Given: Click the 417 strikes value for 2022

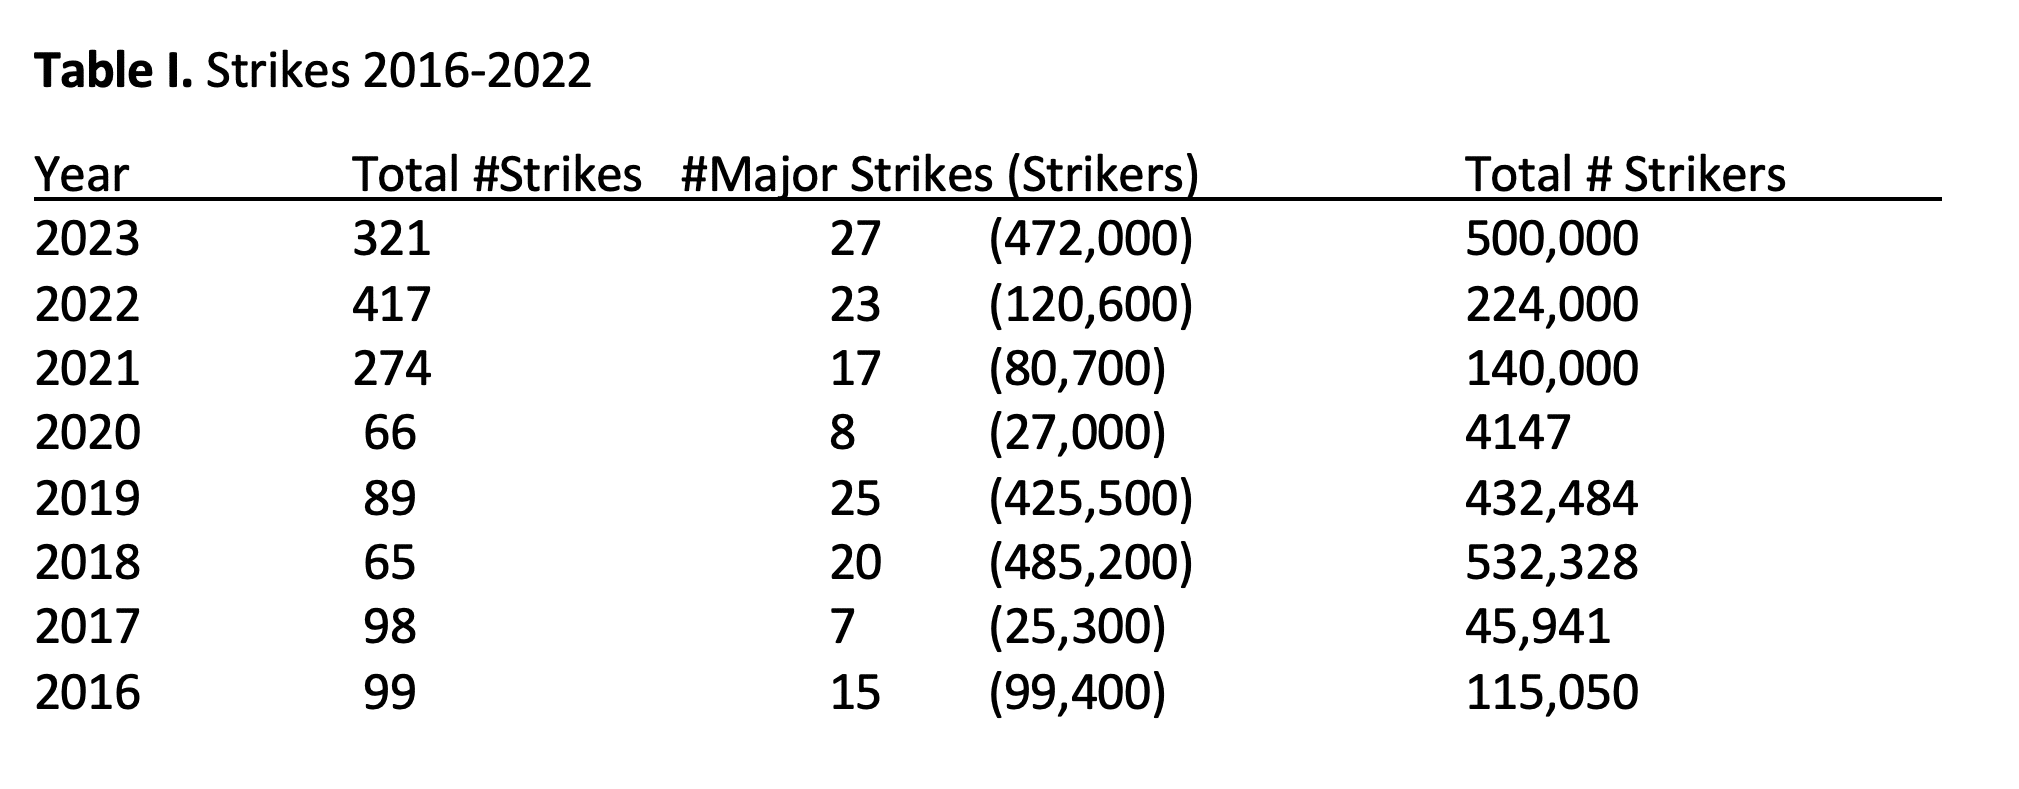Looking at the screenshot, I should click(x=391, y=304).
